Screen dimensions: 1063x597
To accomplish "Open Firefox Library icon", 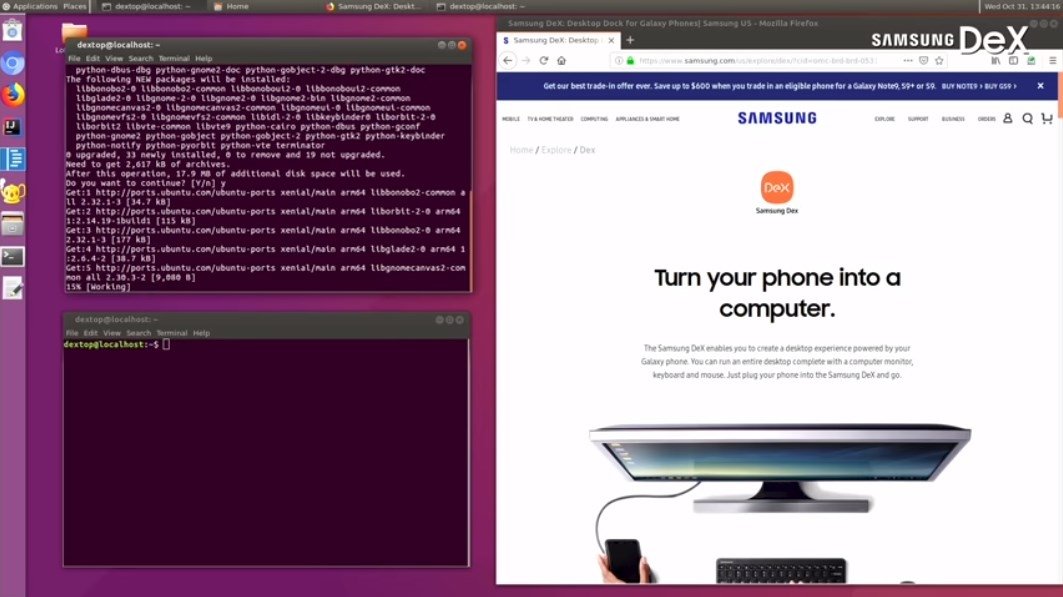I will coord(995,60).
